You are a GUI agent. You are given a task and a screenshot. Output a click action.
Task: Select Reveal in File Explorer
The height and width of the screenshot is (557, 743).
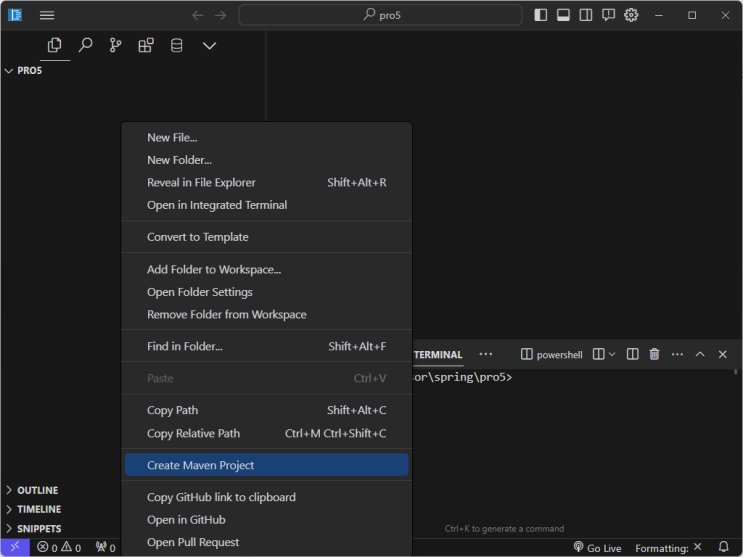tap(267, 183)
